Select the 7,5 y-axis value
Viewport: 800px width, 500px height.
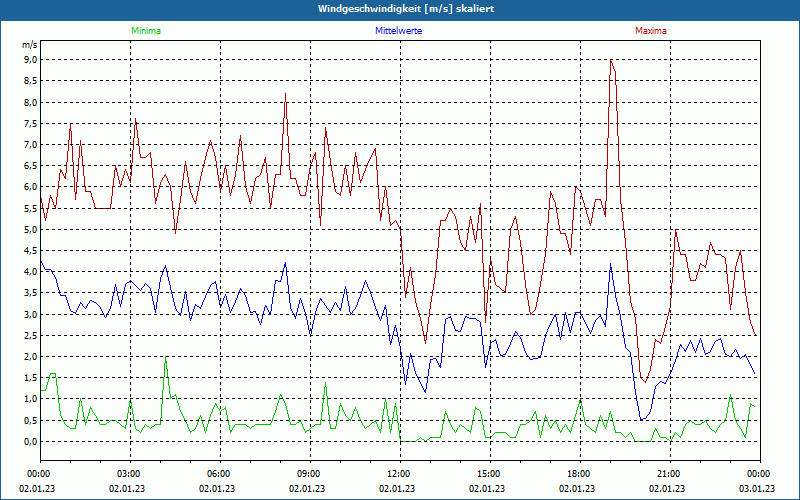click(31, 123)
